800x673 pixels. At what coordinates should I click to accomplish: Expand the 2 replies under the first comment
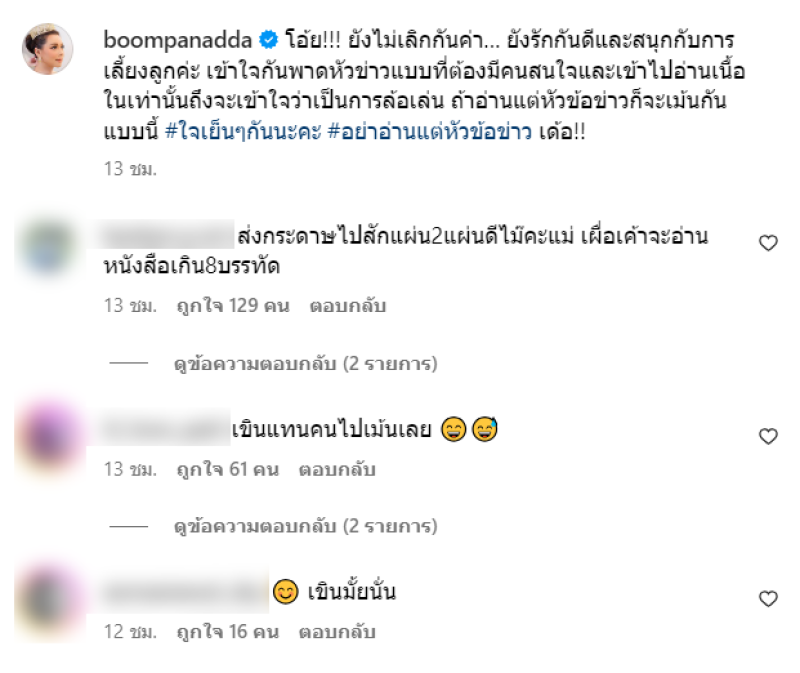306,364
